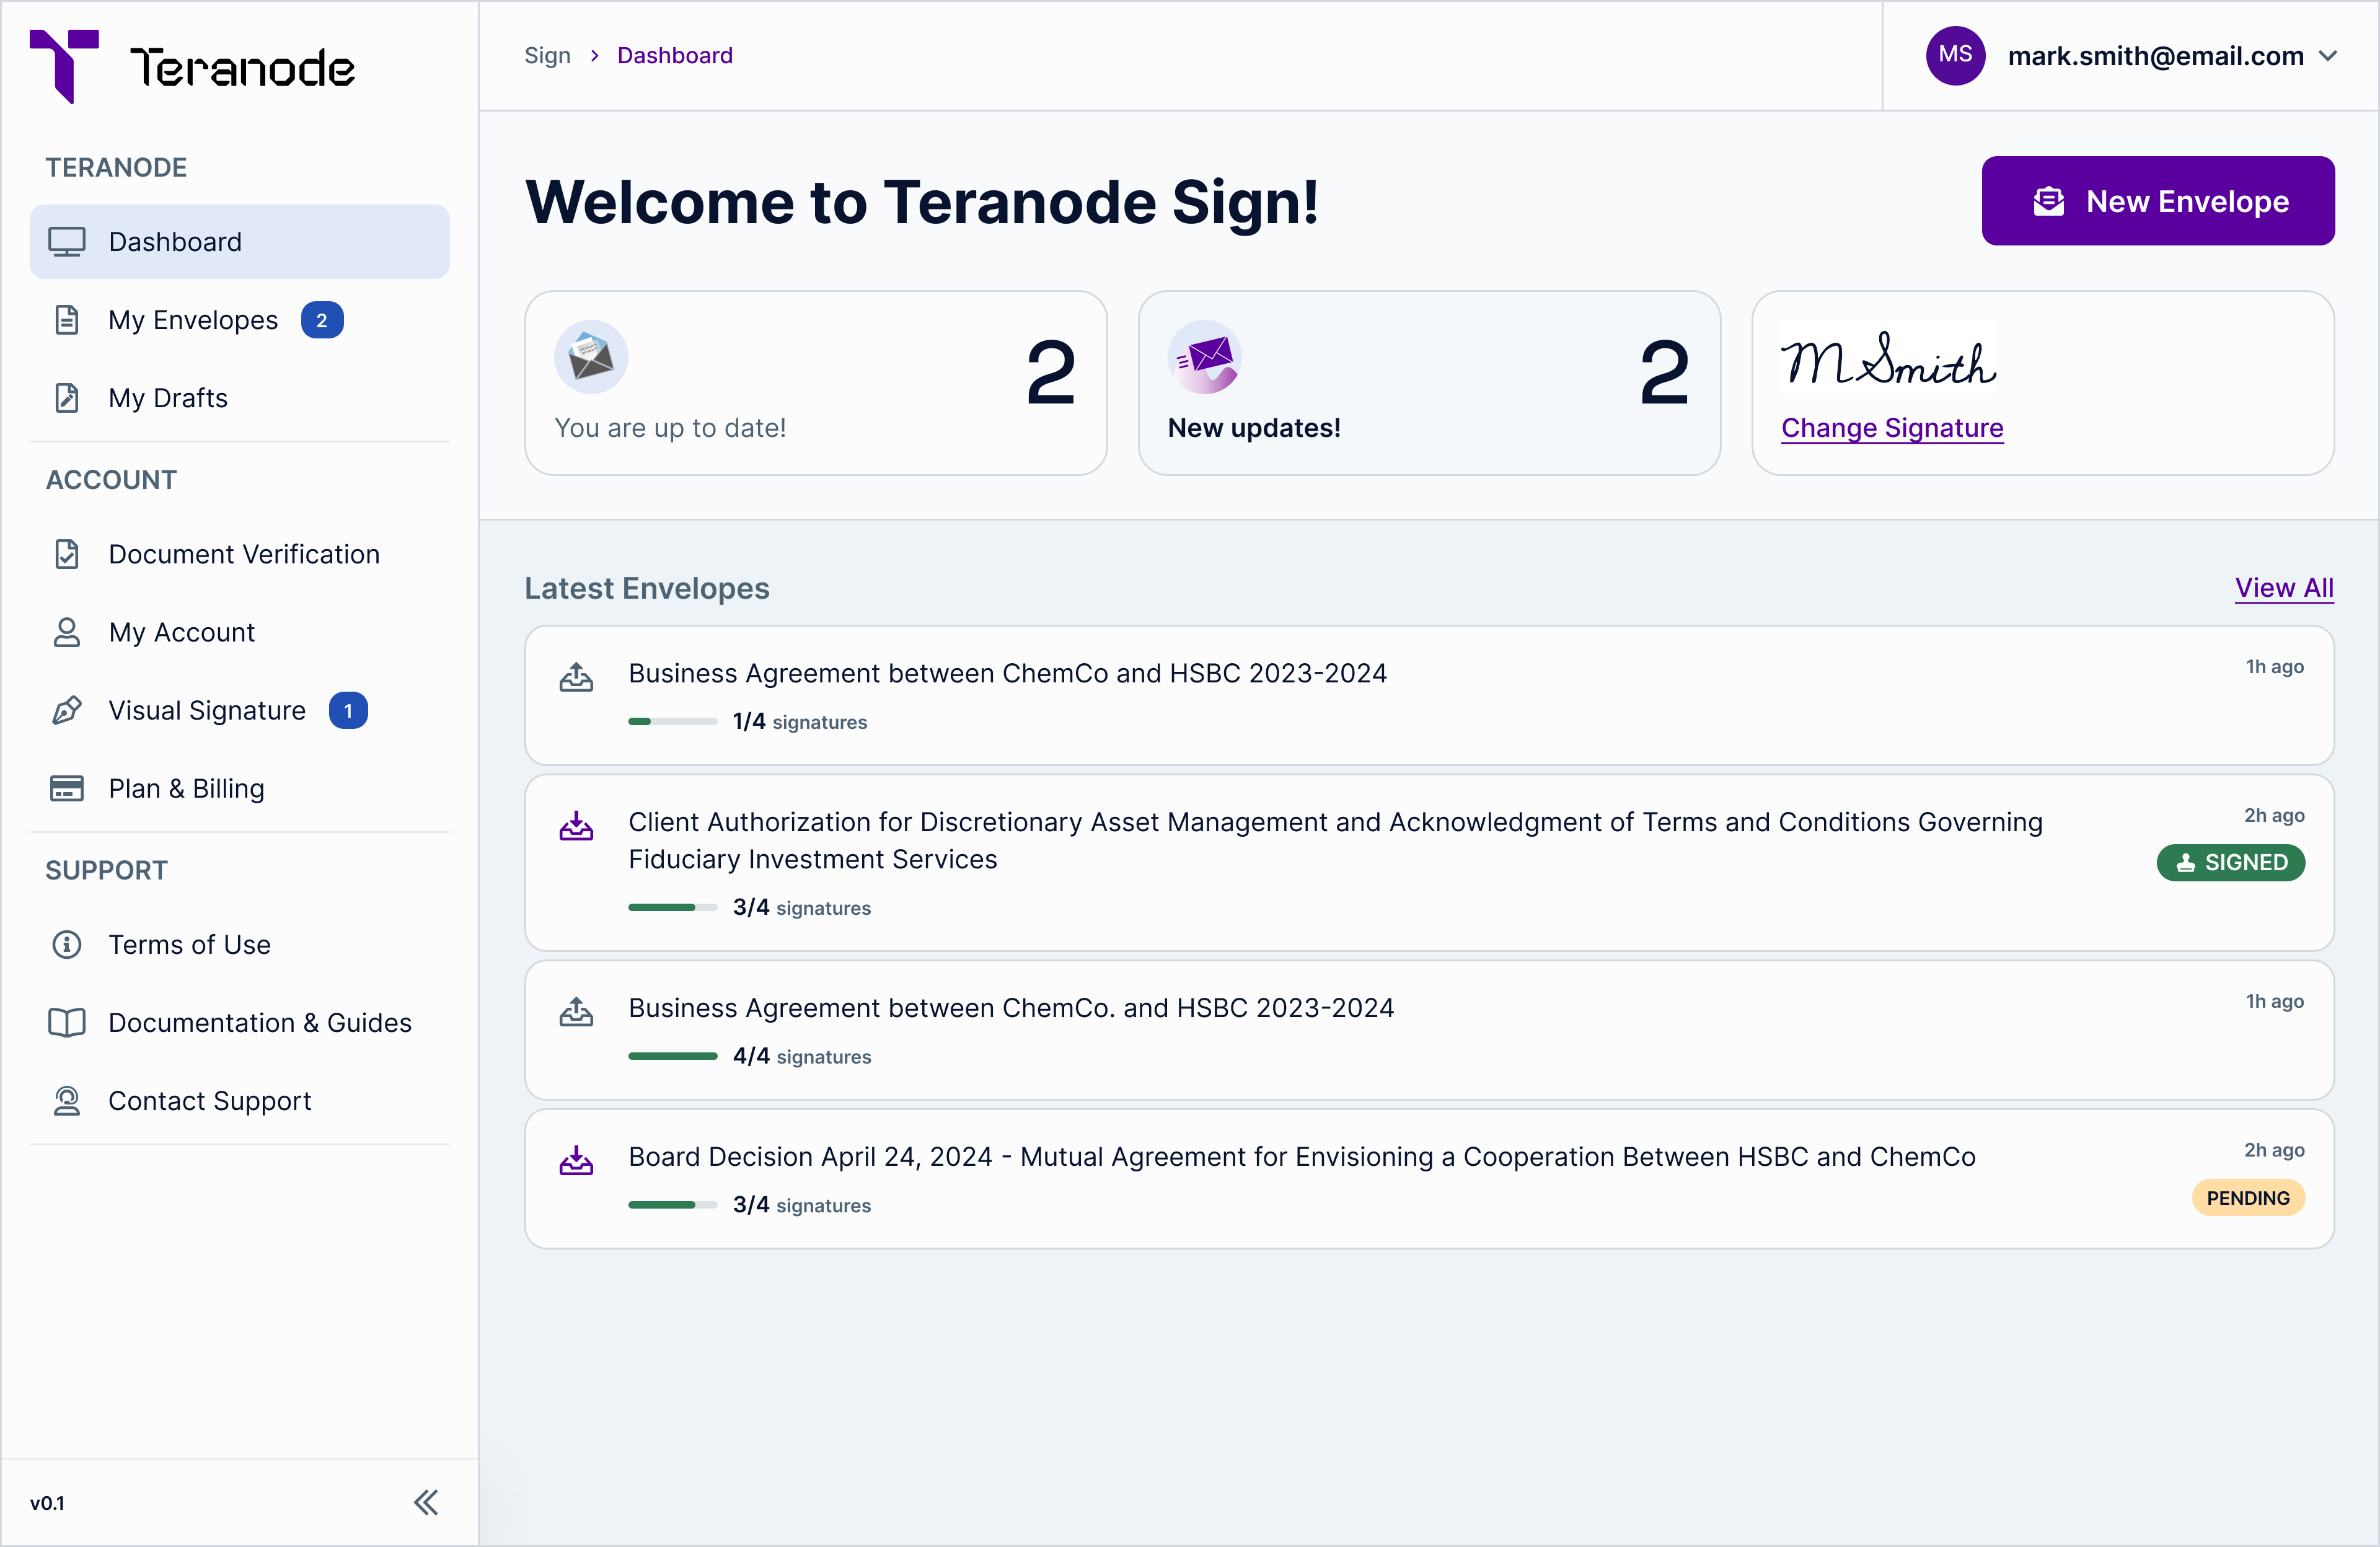Click the Teranode logo icon
Image resolution: width=2380 pixels, height=1547 pixels.
64,64
